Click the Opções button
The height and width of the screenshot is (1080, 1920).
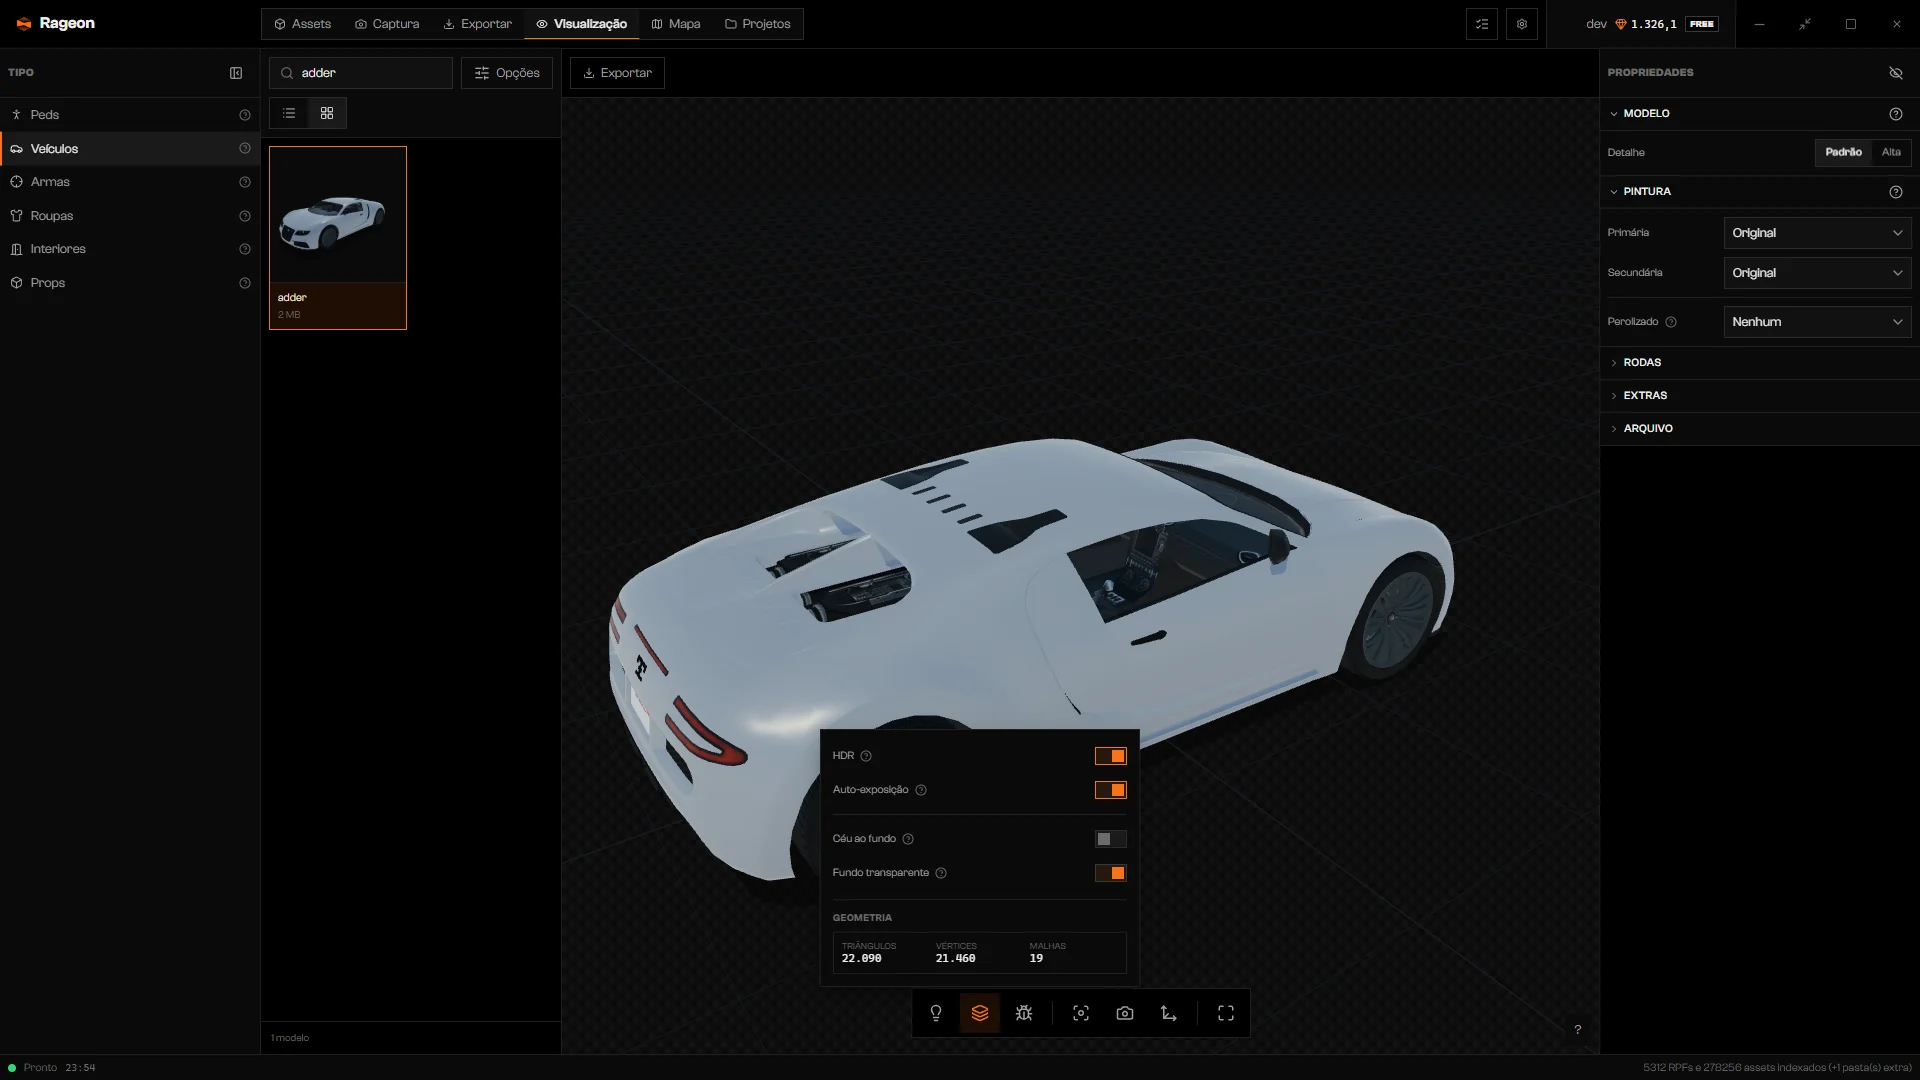click(507, 73)
